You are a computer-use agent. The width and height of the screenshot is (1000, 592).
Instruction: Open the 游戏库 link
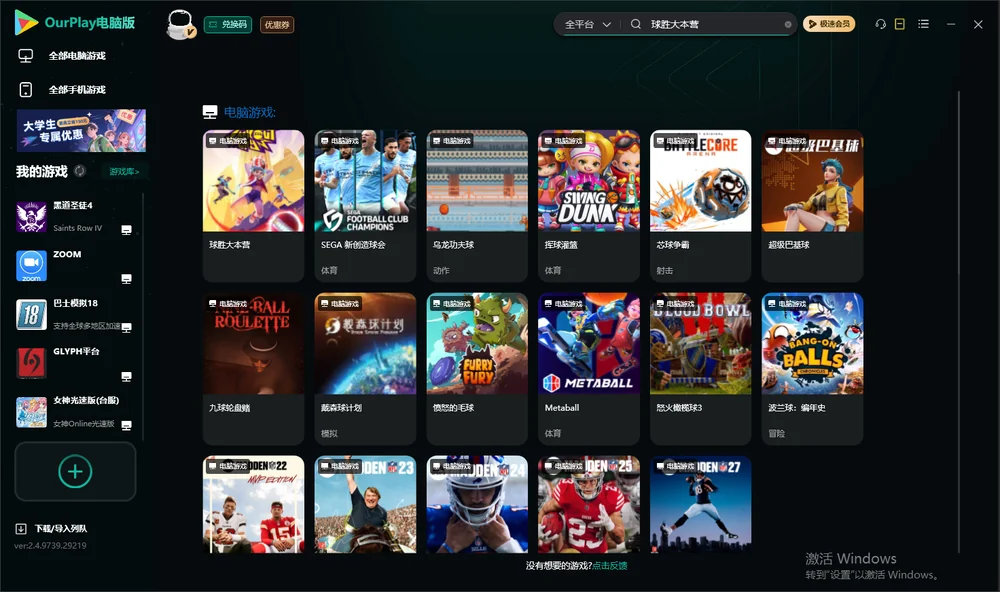pos(124,172)
